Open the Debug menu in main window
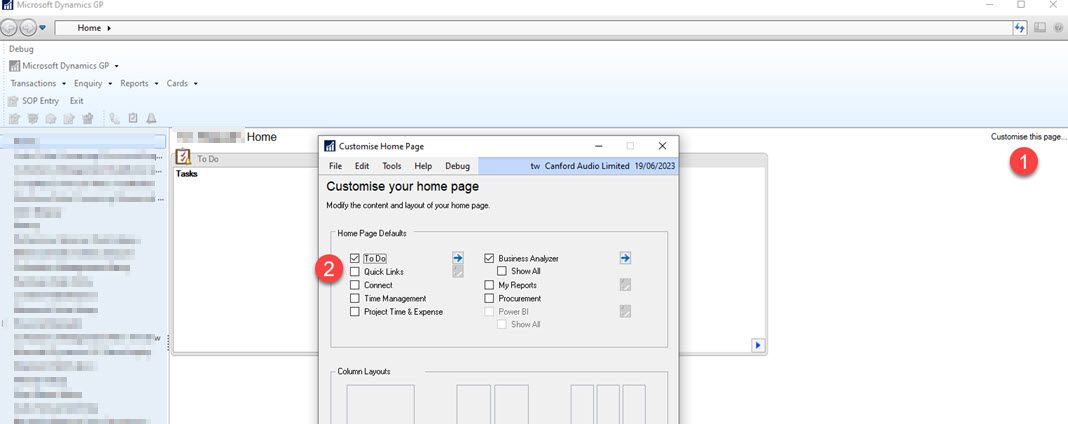 click(21, 49)
